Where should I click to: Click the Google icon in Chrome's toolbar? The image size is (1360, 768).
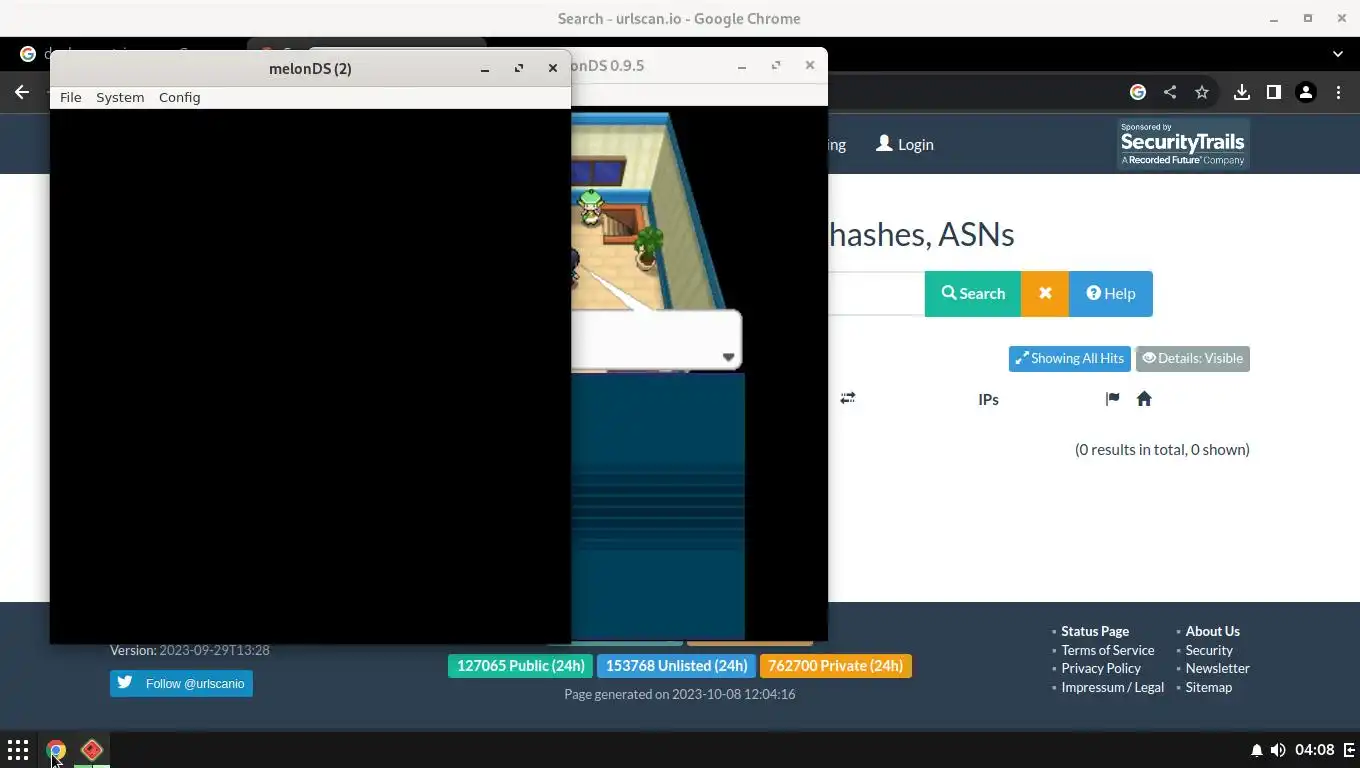coord(1138,92)
